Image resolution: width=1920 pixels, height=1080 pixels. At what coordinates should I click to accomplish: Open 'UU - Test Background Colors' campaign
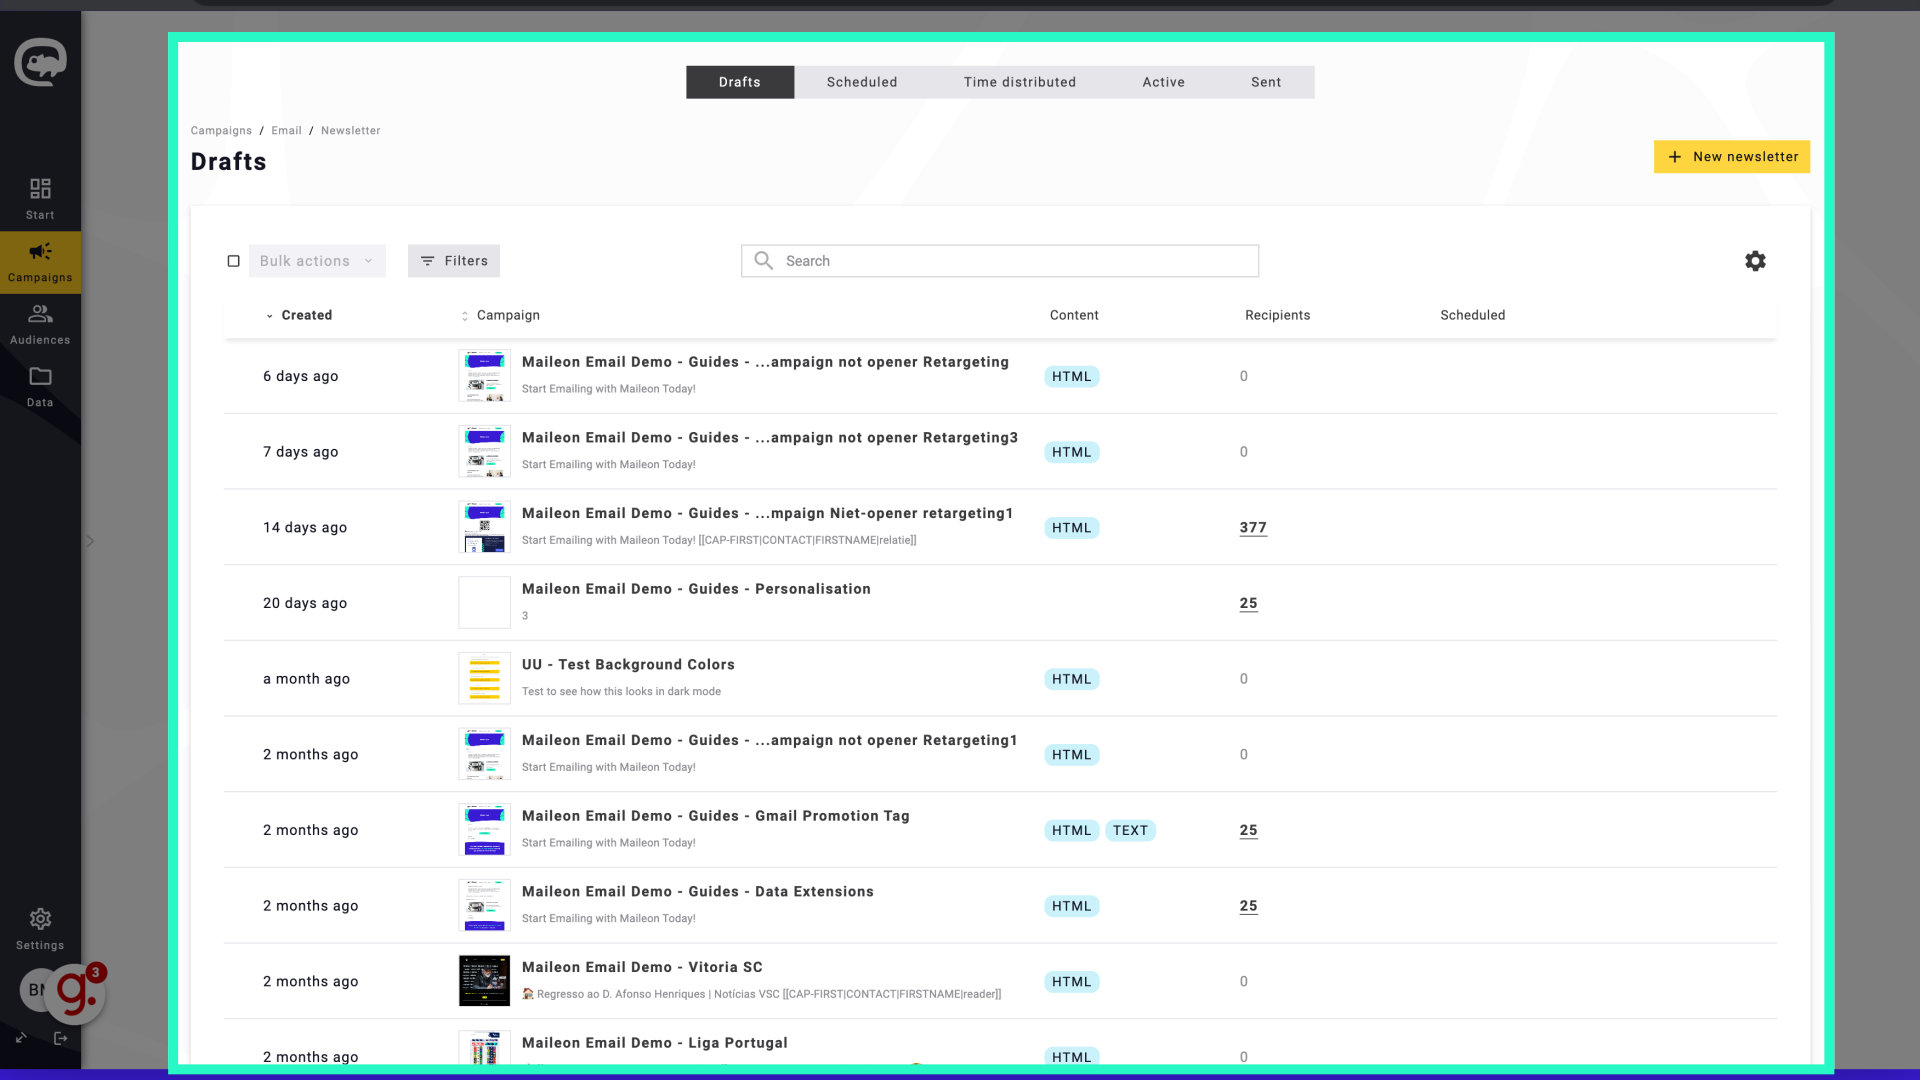coord(628,665)
